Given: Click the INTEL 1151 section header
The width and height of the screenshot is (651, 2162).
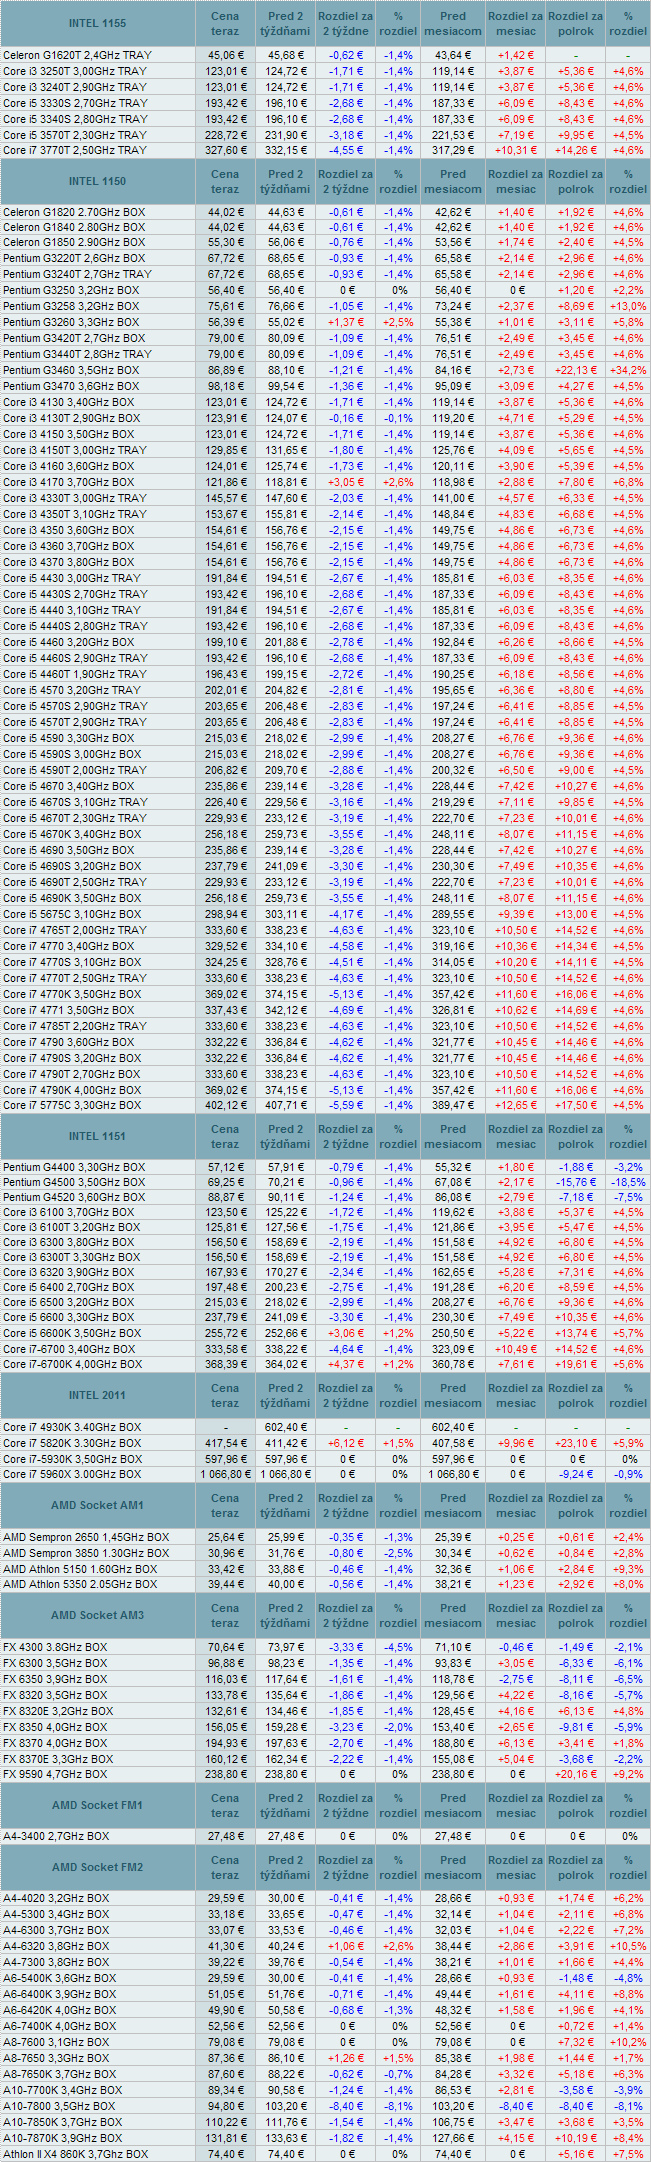Looking at the screenshot, I should (x=98, y=1136).
